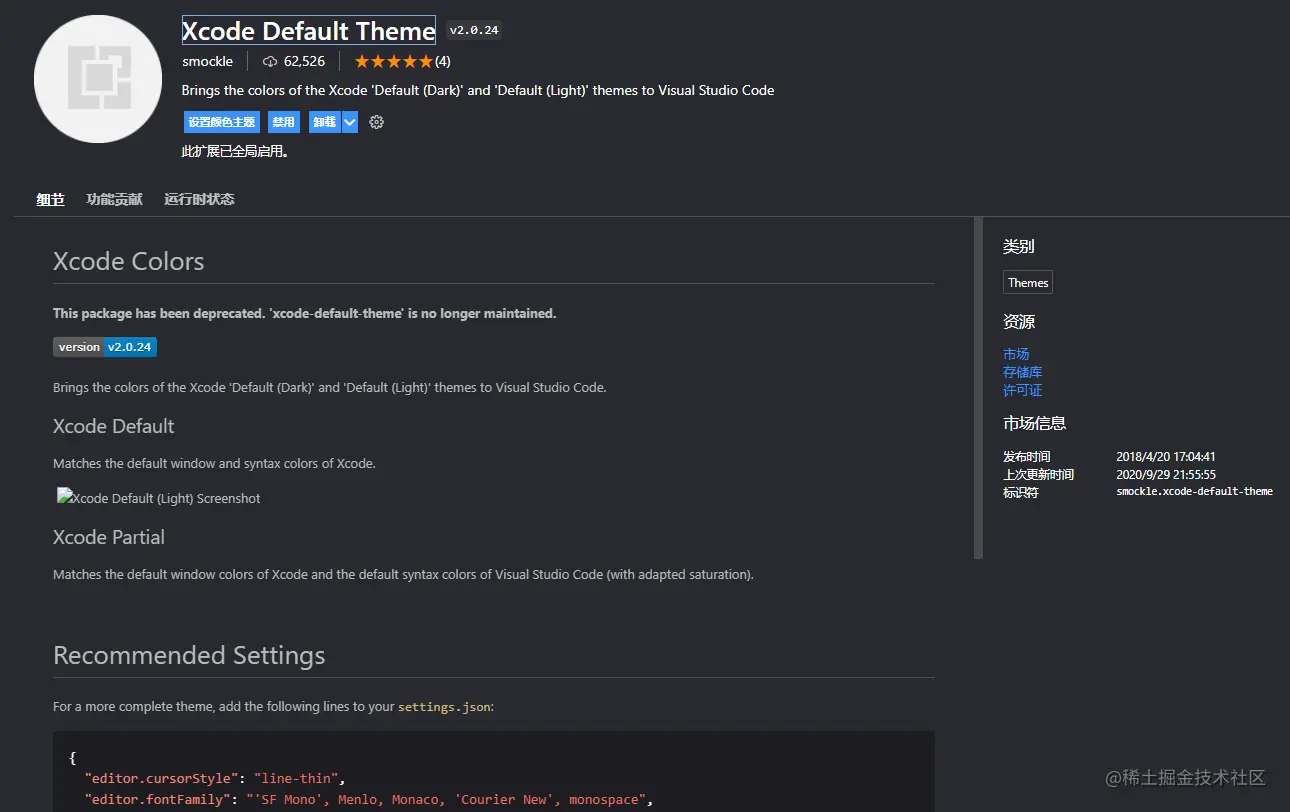Open the uninstall (卸载) dropdown arrow

(350, 122)
